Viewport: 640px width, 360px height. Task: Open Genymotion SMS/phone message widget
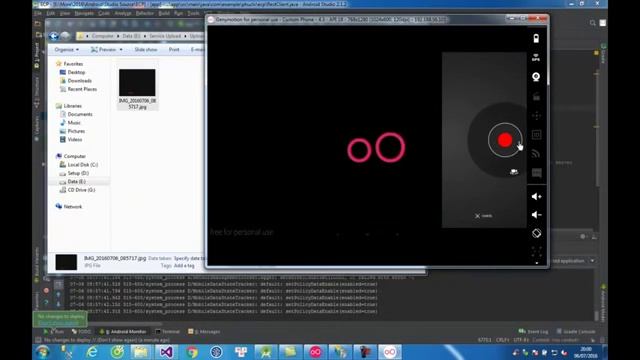click(536, 173)
